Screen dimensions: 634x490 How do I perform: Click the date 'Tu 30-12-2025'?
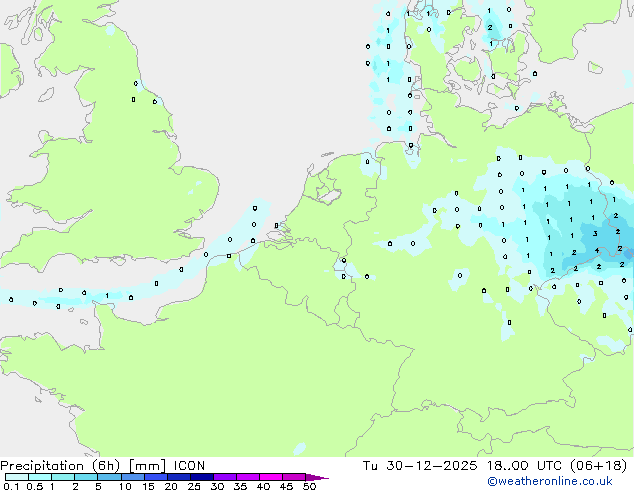420,466
